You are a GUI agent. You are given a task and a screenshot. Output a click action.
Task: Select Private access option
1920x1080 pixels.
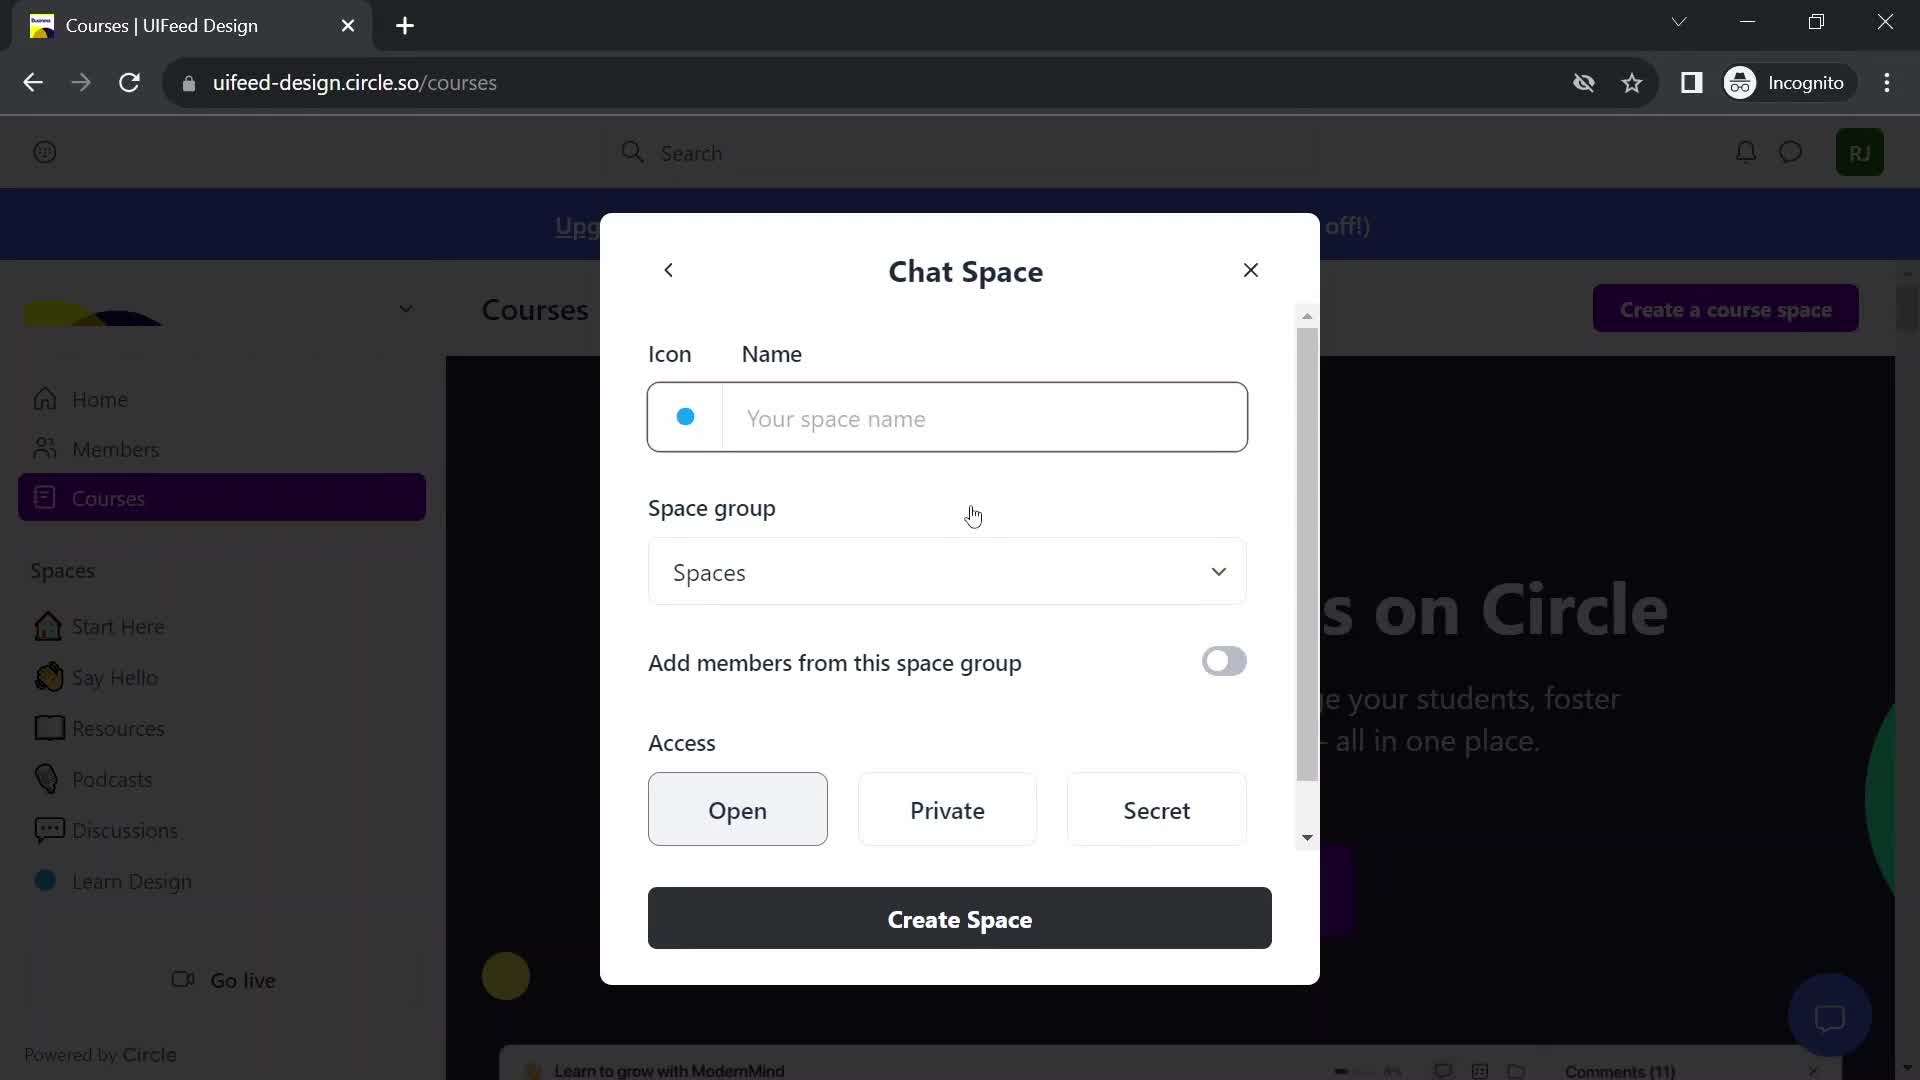click(948, 810)
